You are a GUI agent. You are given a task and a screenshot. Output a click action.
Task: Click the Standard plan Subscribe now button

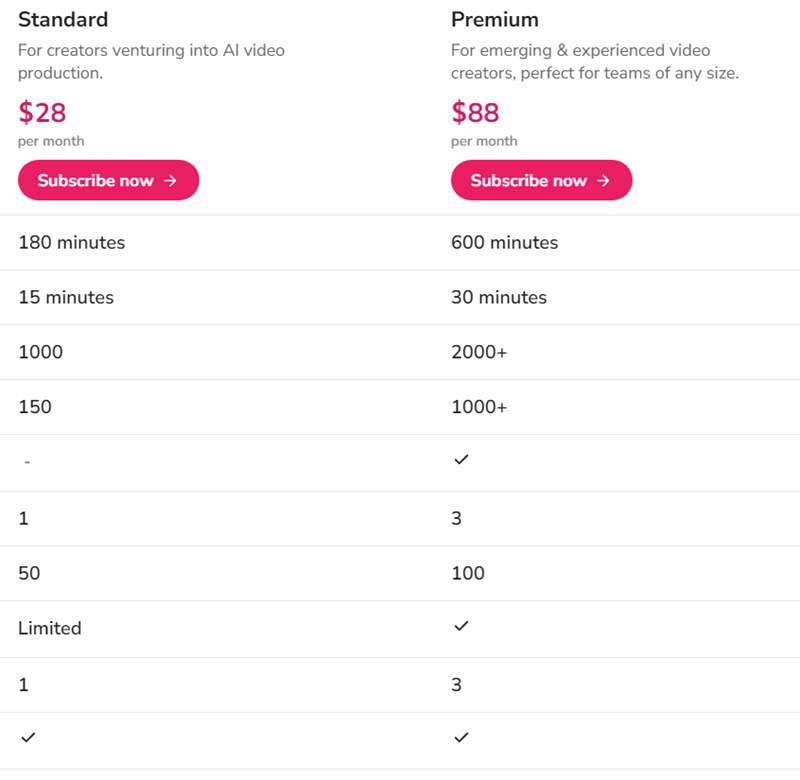tap(108, 181)
